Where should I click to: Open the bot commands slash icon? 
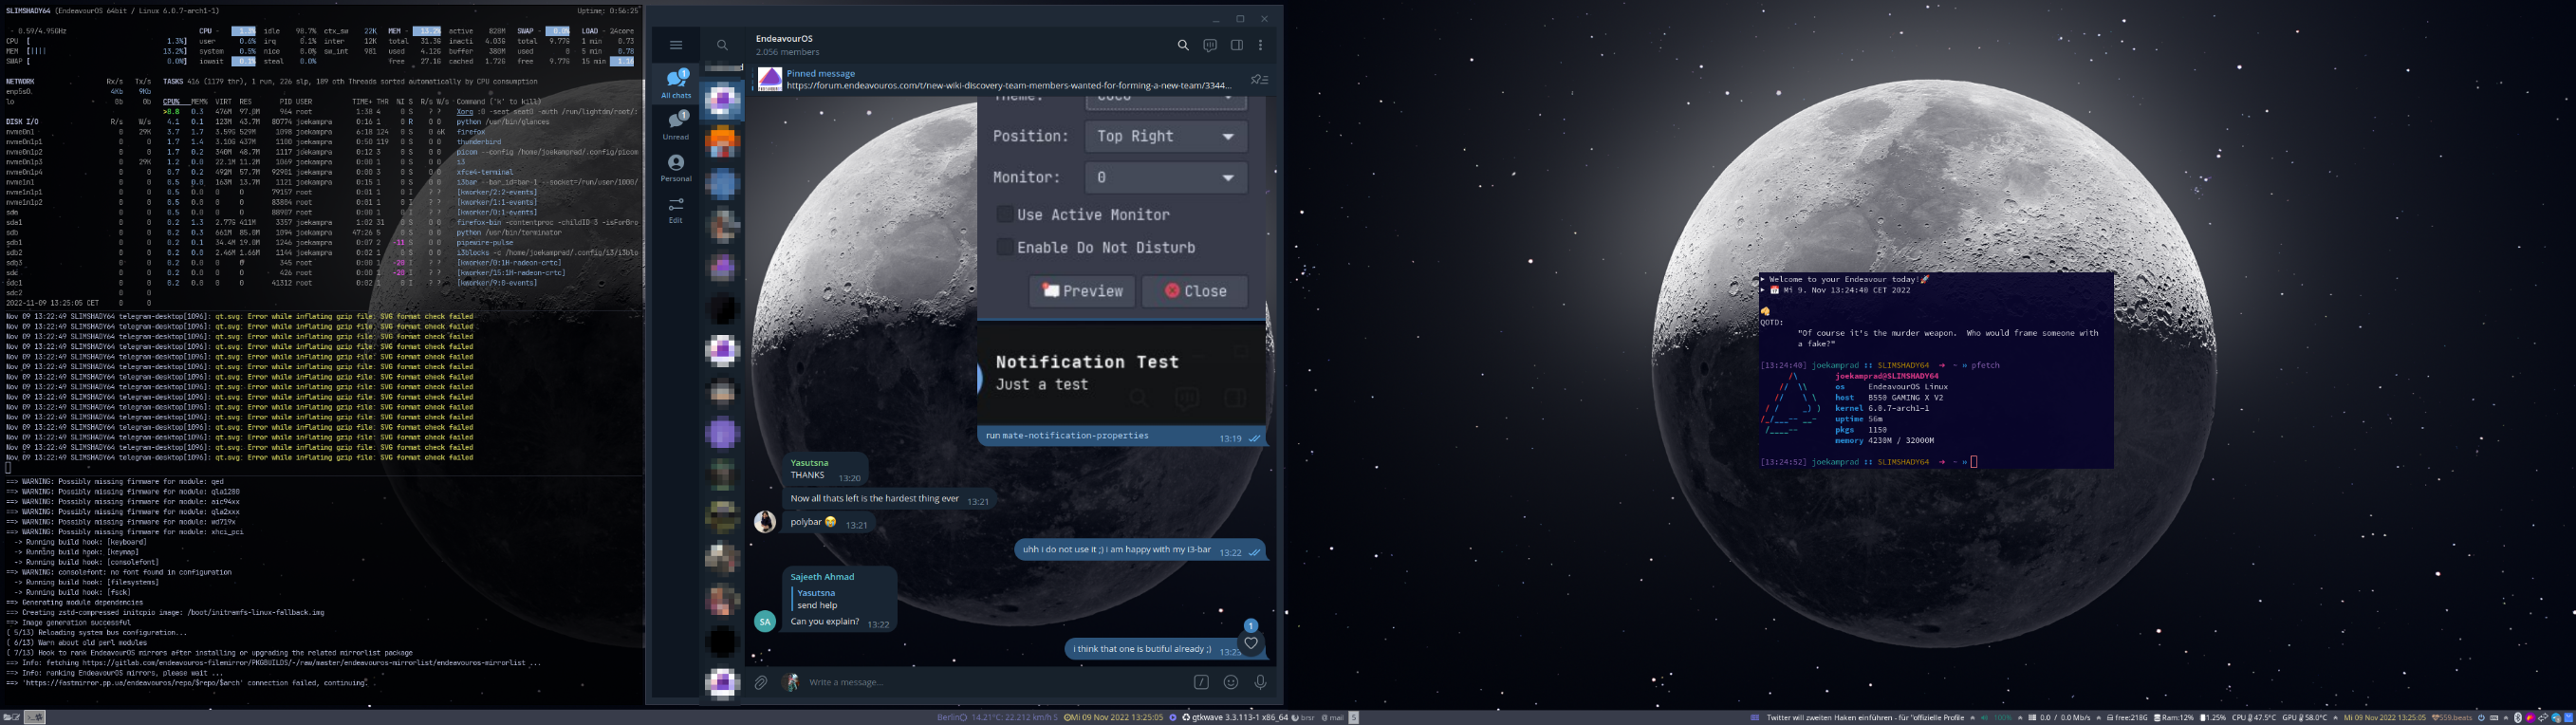(1201, 682)
